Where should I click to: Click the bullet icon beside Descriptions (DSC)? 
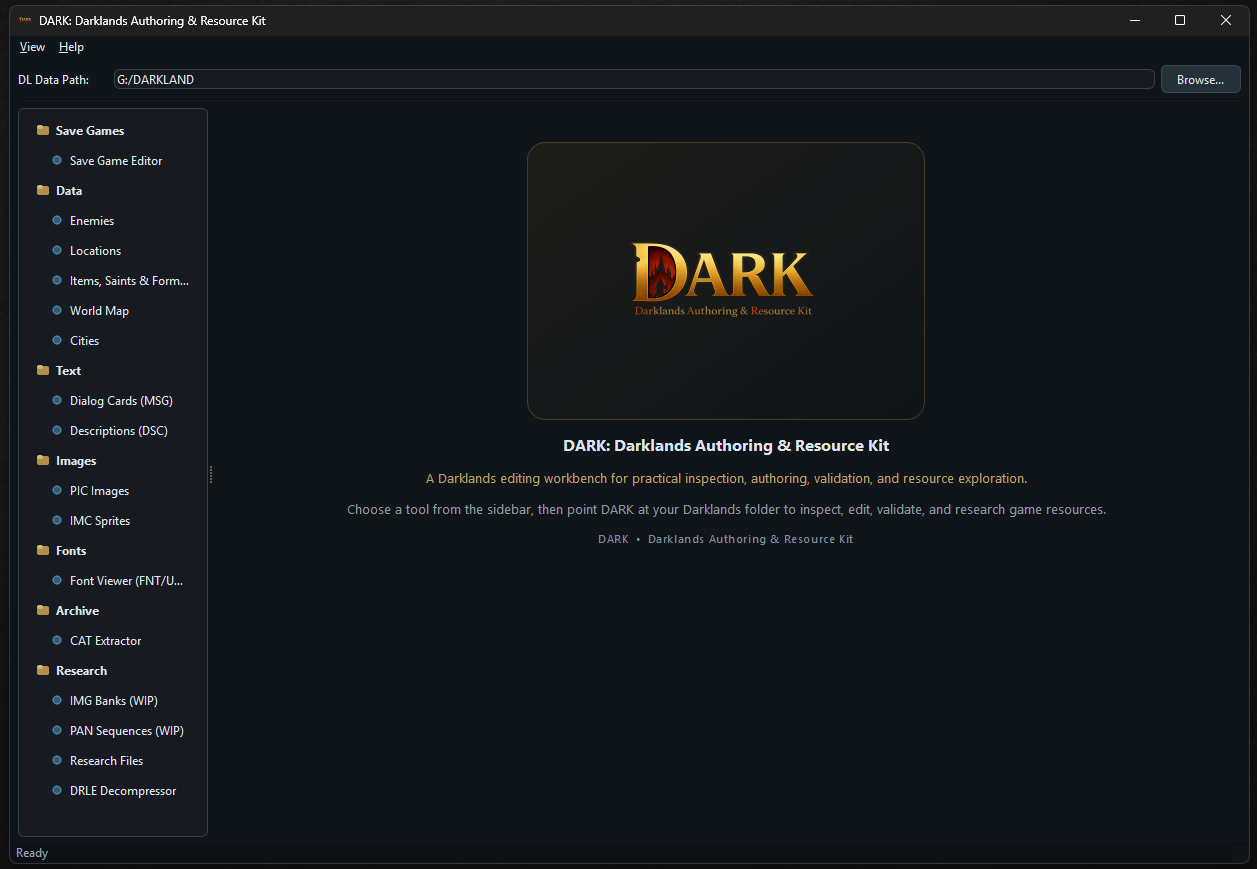pos(57,431)
